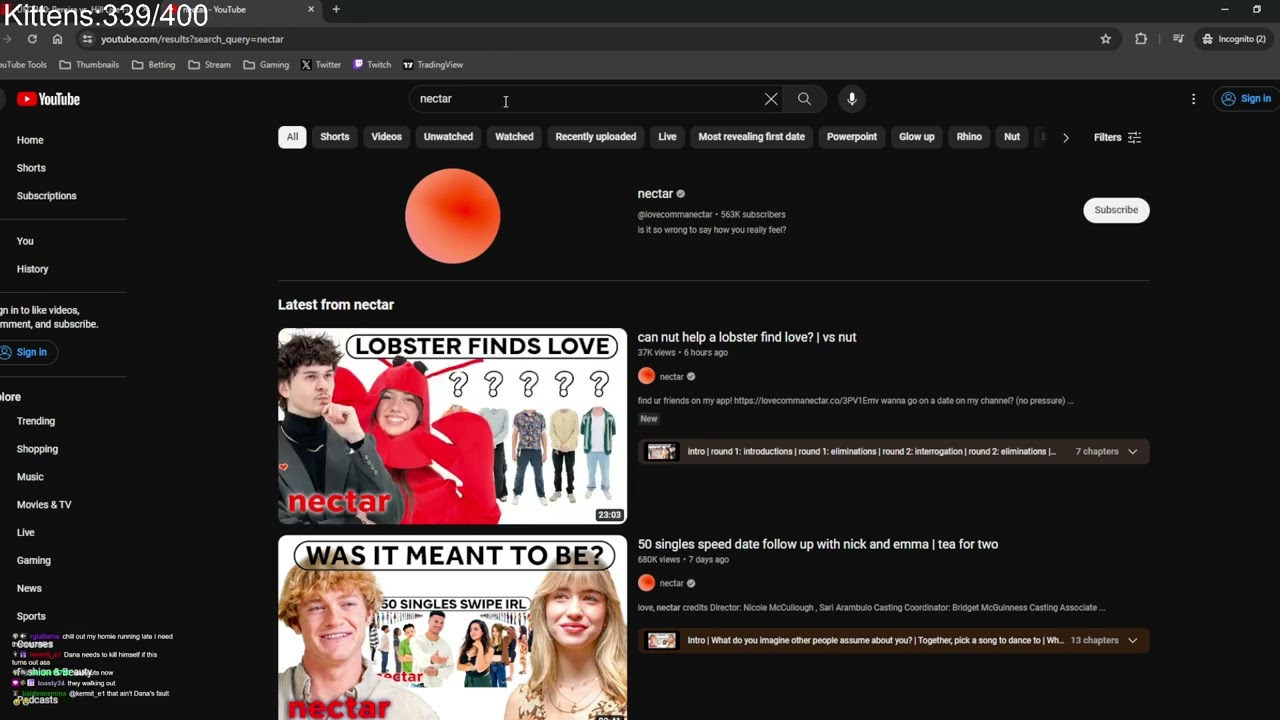Image resolution: width=1280 pixels, height=720 pixels.
Task: Open History in sidebar
Action: click(32, 269)
